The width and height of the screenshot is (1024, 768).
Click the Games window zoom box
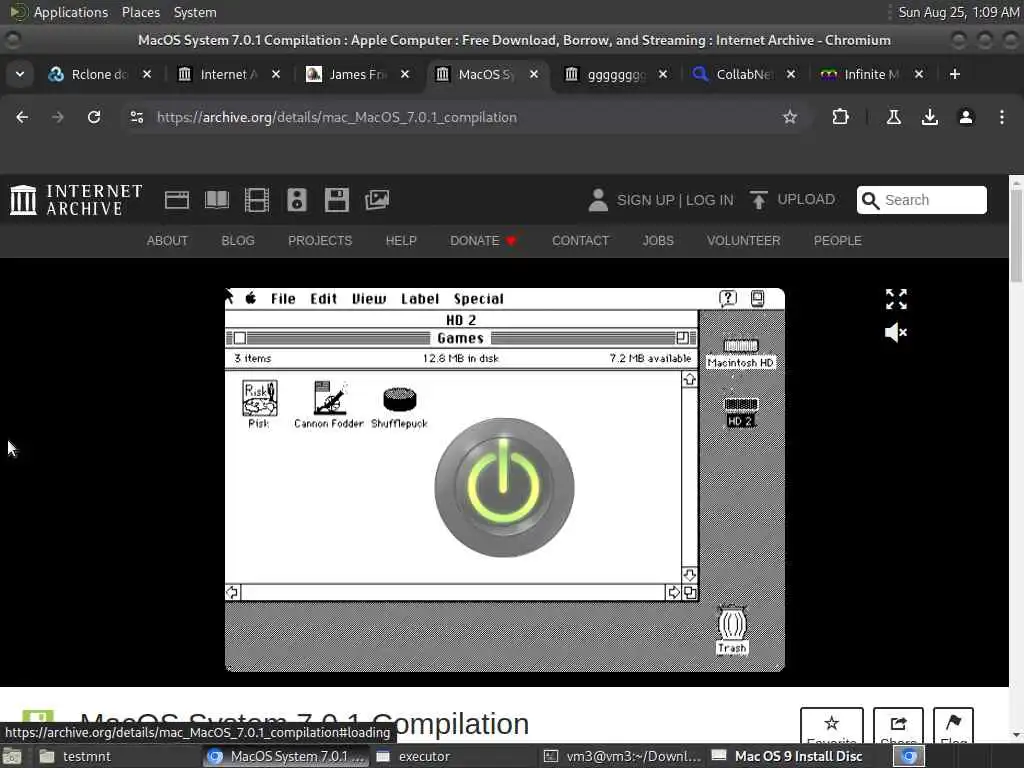(x=682, y=338)
